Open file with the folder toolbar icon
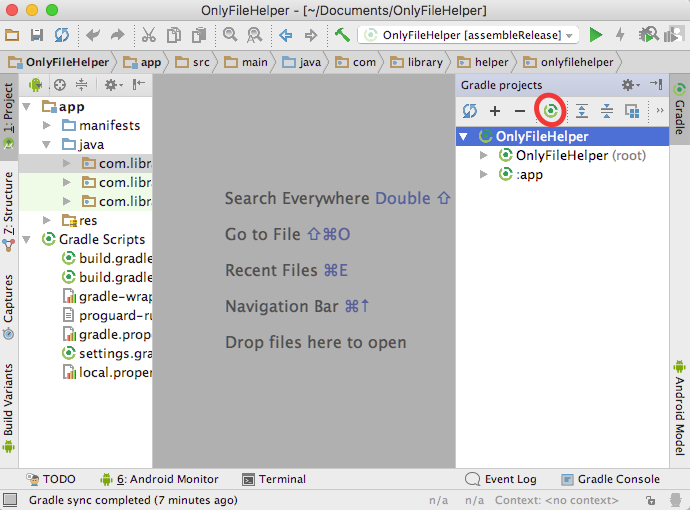 (12, 35)
